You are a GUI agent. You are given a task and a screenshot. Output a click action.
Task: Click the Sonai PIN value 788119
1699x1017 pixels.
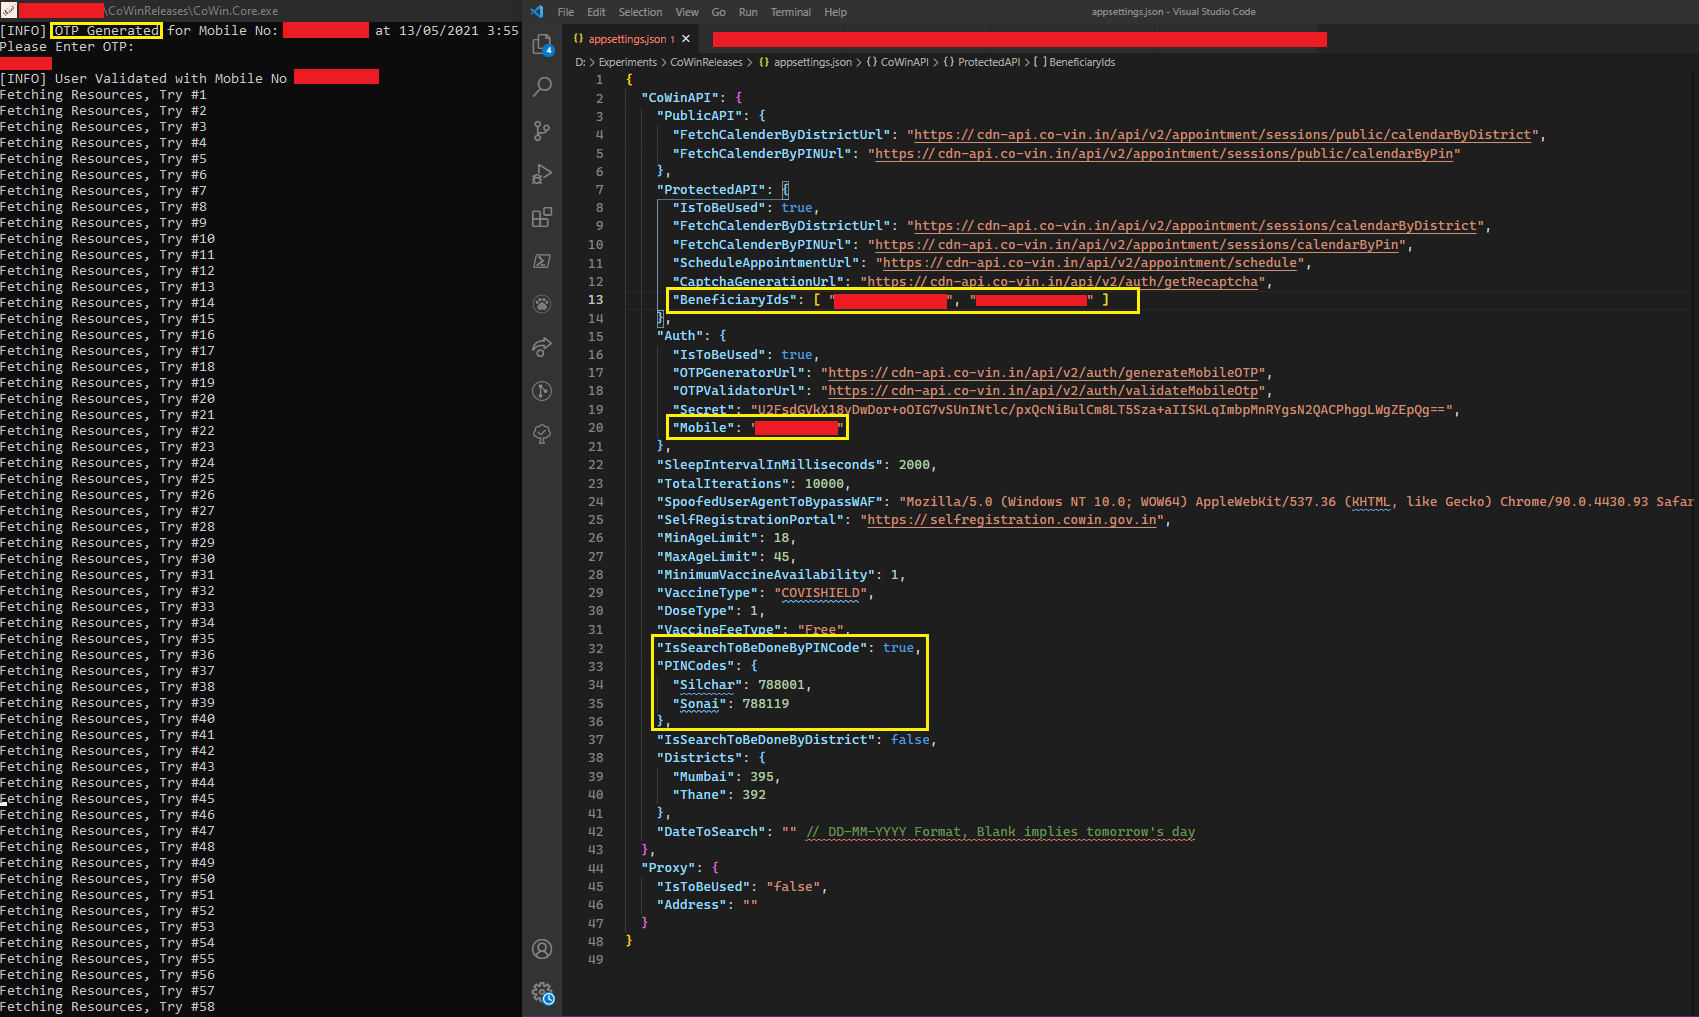pyautogui.click(x=765, y=704)
